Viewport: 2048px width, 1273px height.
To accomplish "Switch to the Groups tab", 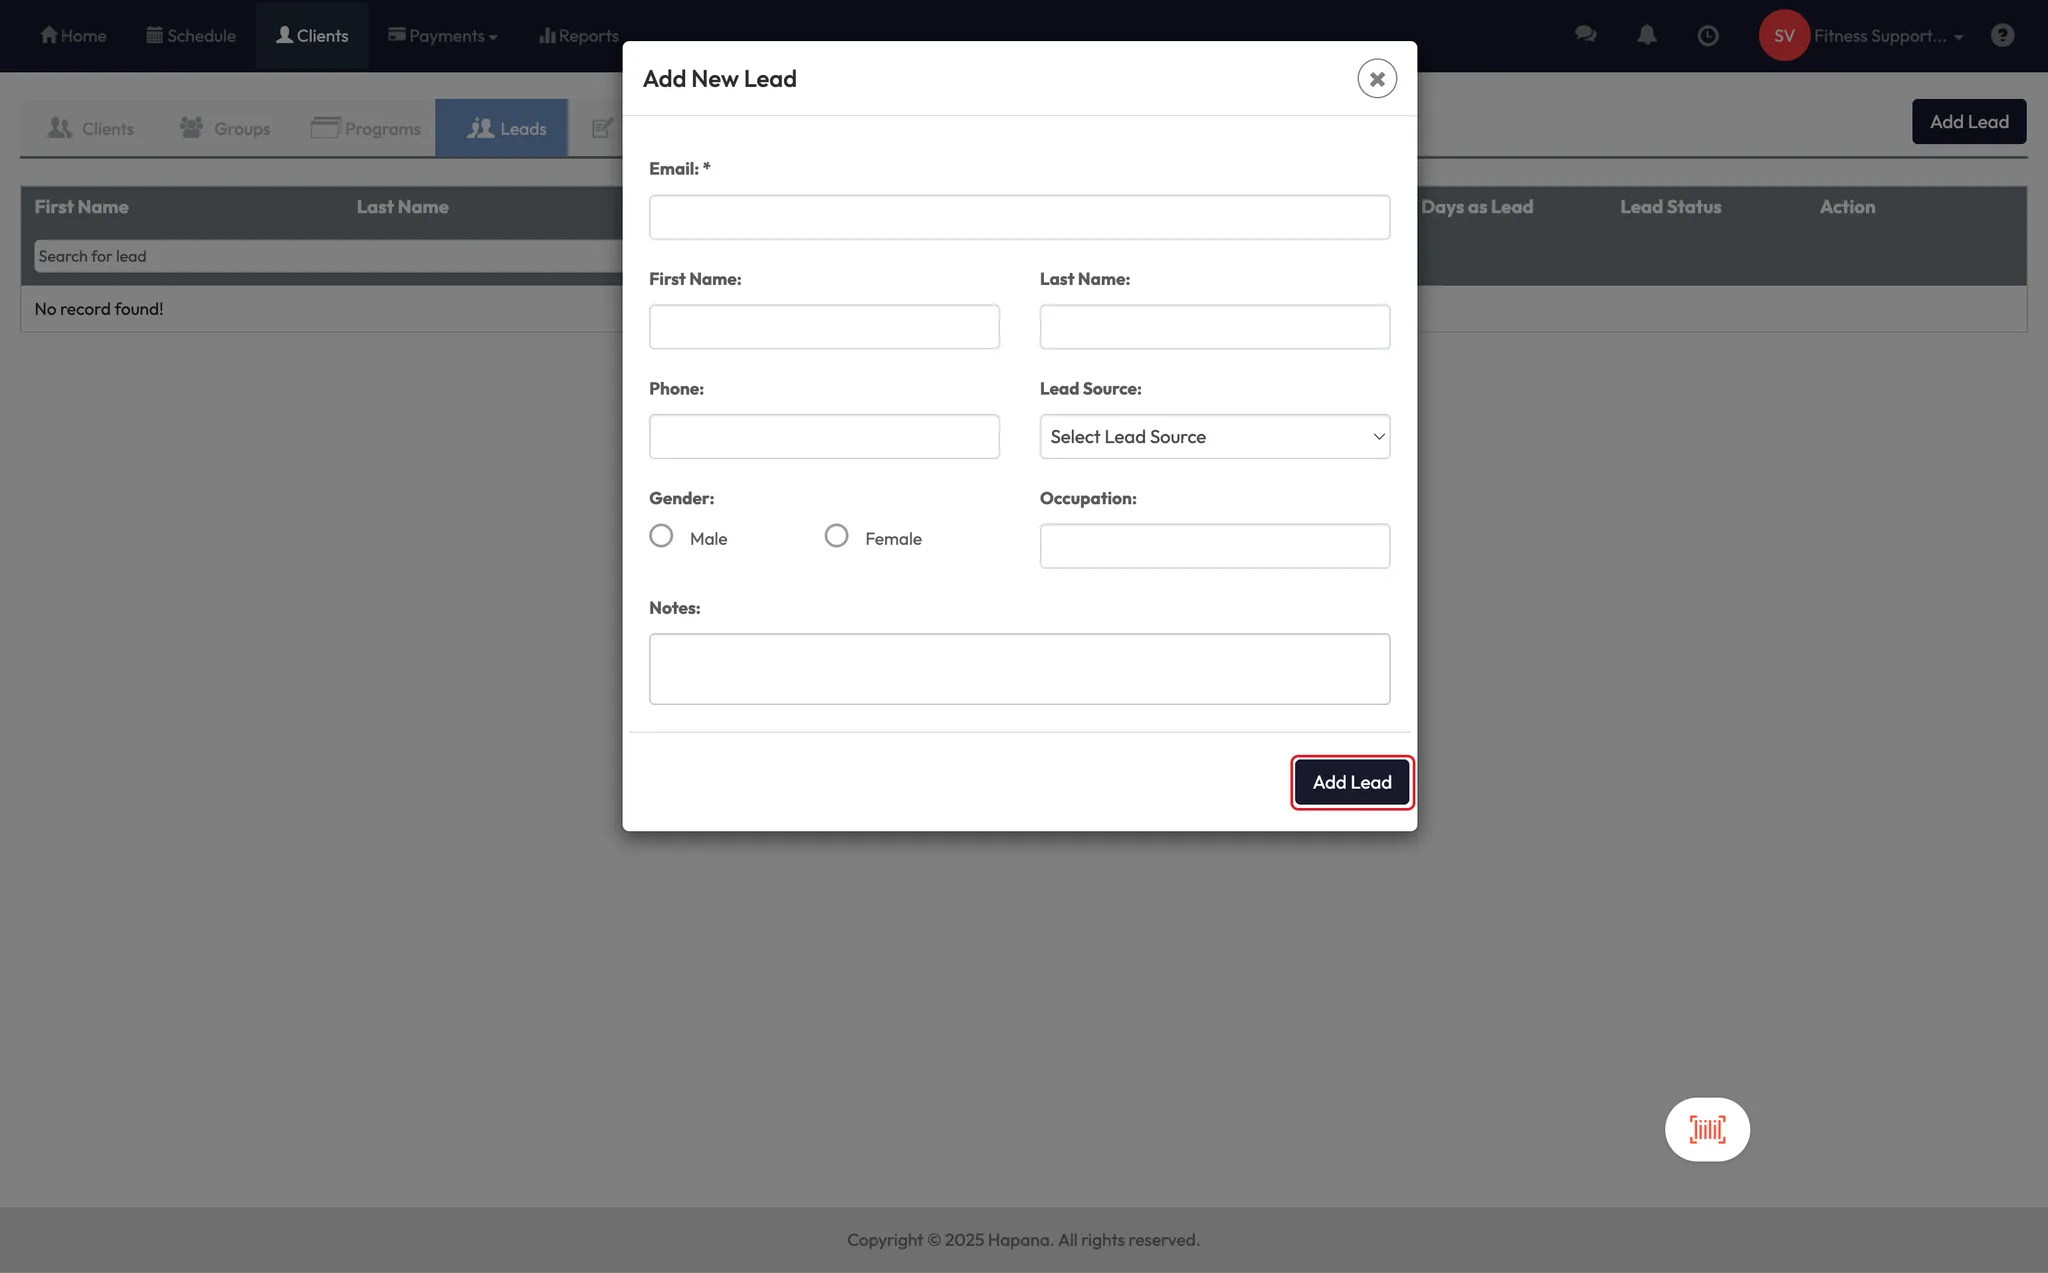I will click(225, 128).
